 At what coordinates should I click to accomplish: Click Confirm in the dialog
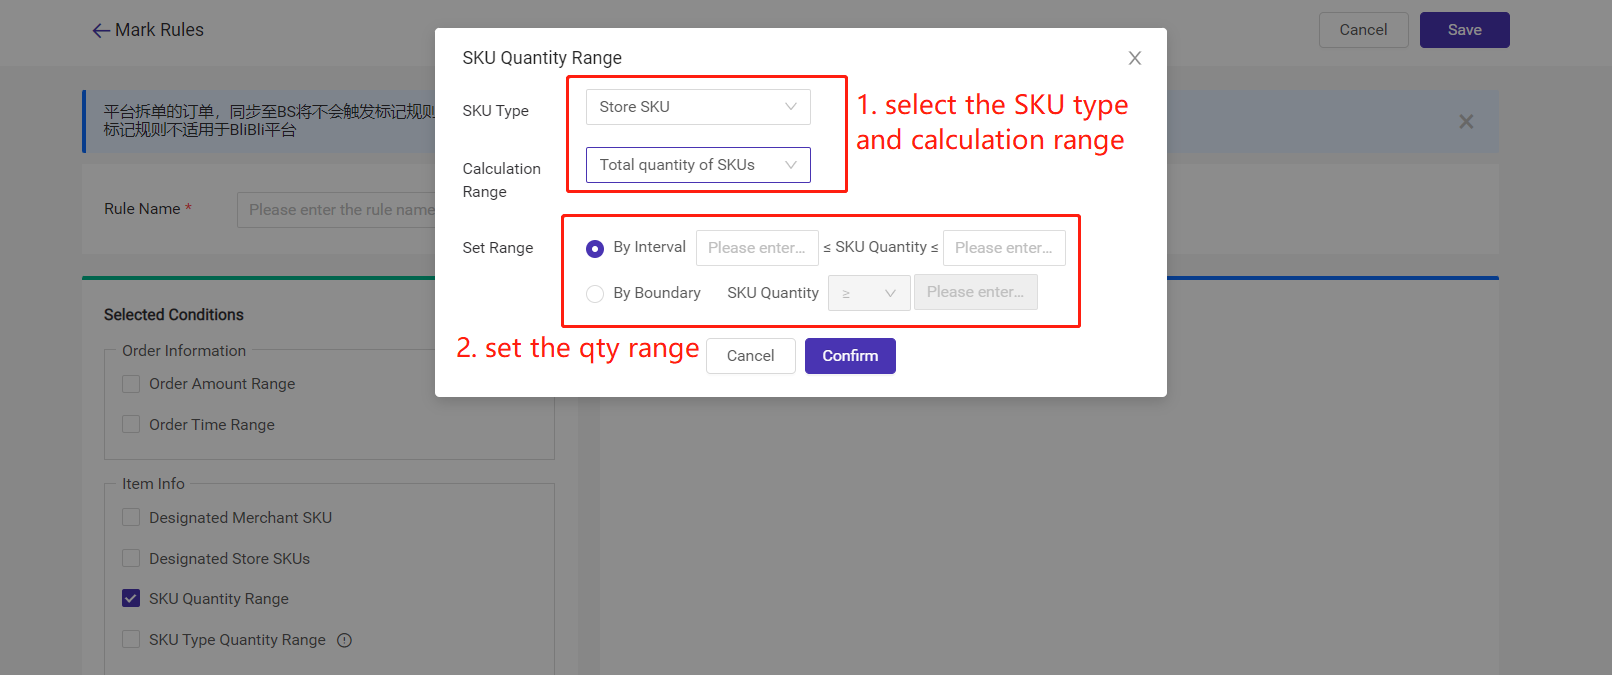(850, 356)
